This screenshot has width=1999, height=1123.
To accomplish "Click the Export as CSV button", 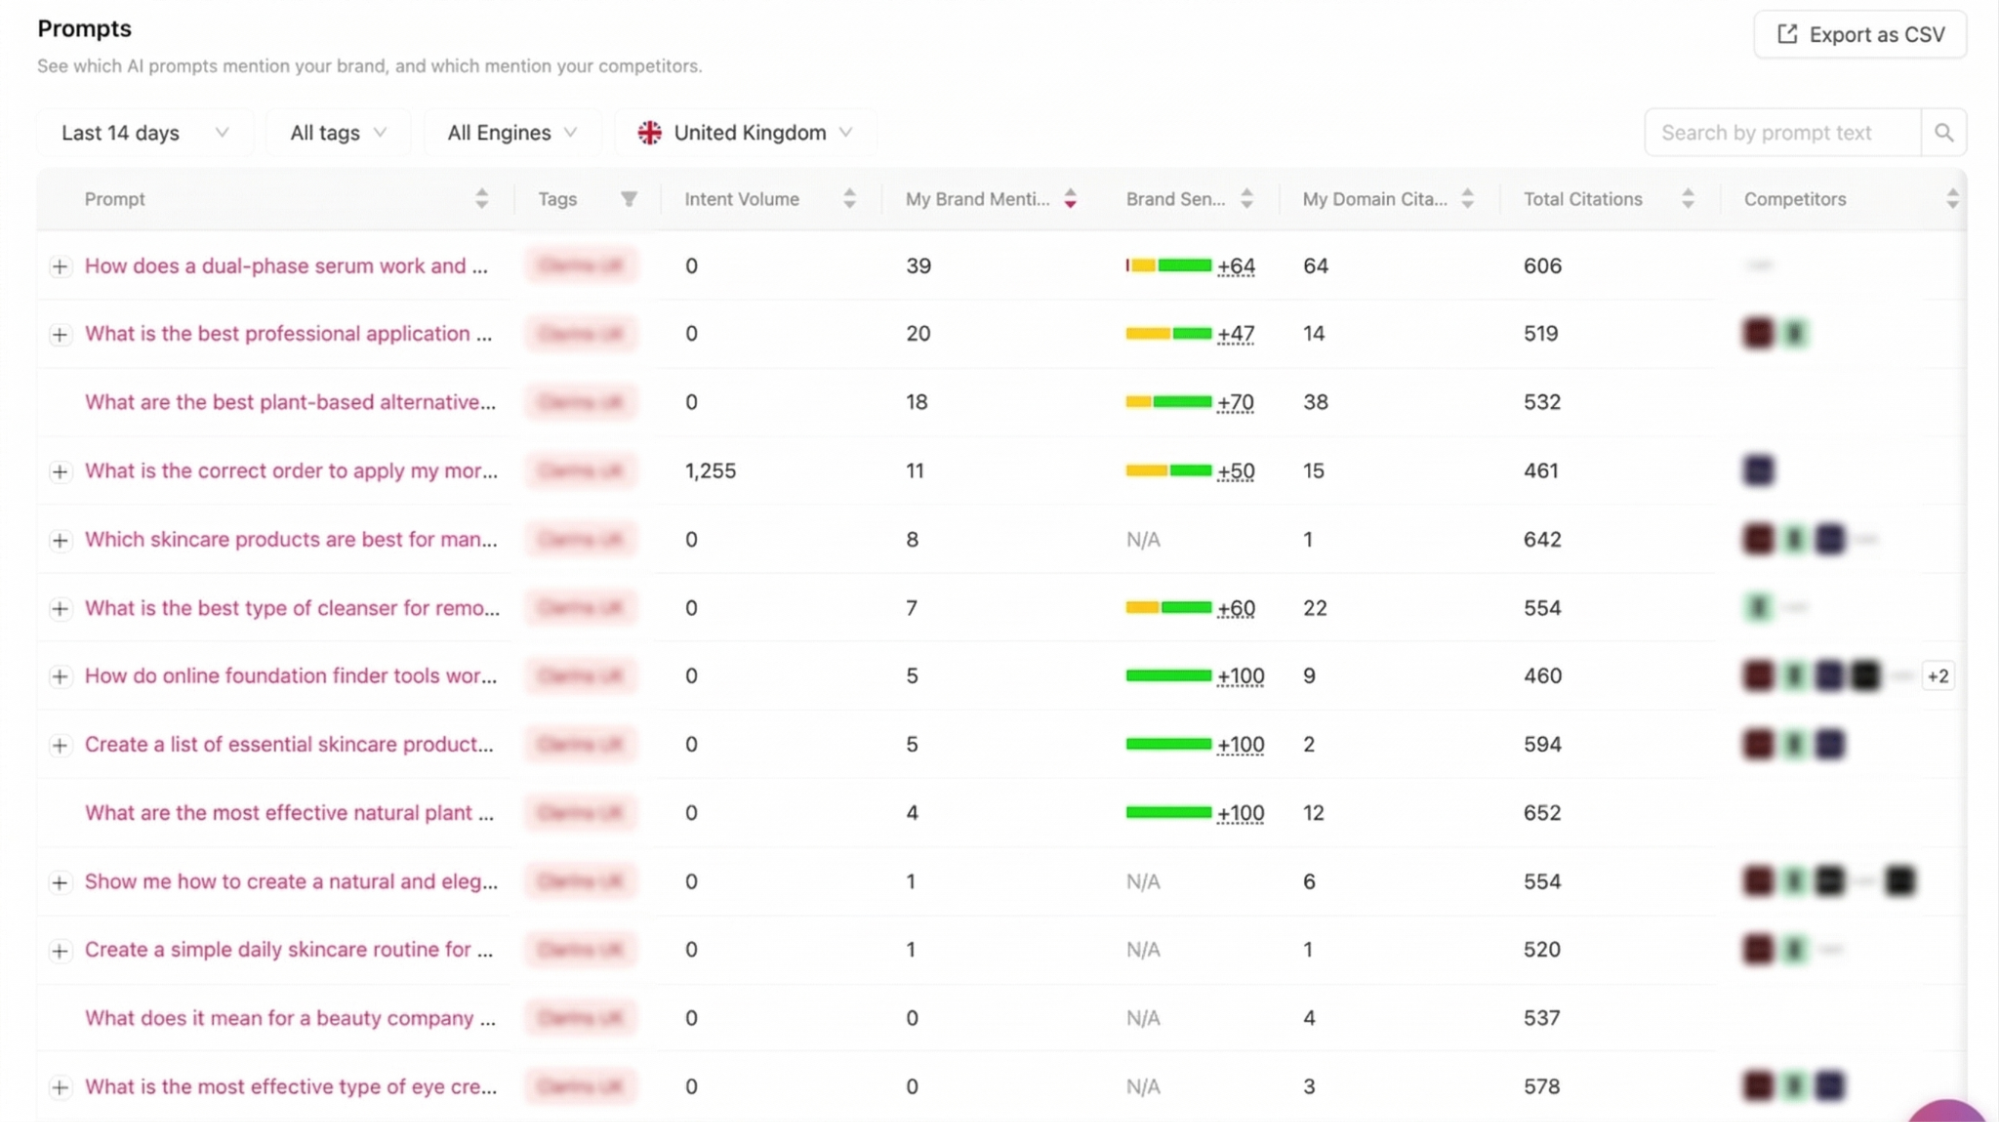I will 1860,35.
